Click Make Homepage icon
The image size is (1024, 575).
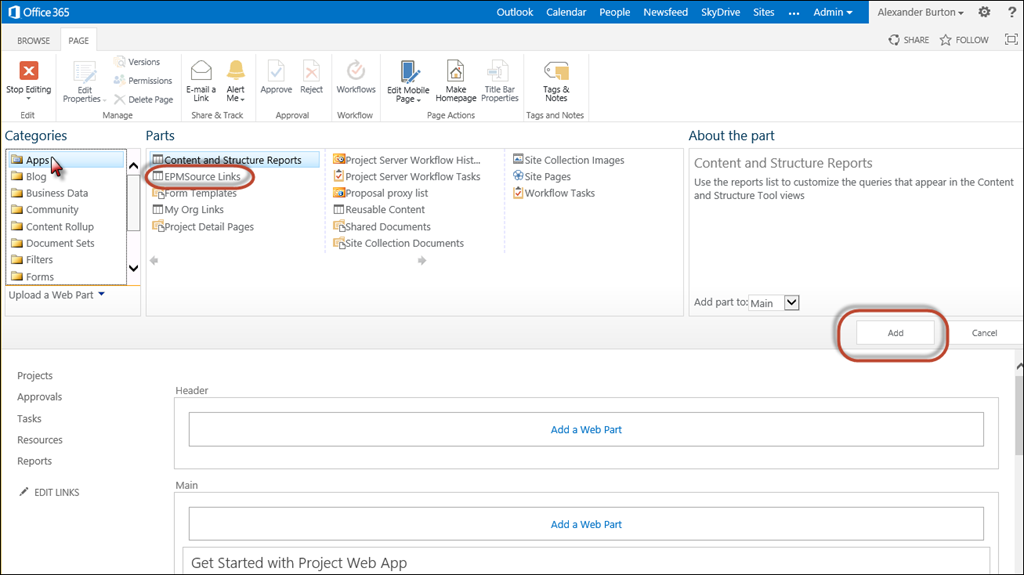[455, 71]
